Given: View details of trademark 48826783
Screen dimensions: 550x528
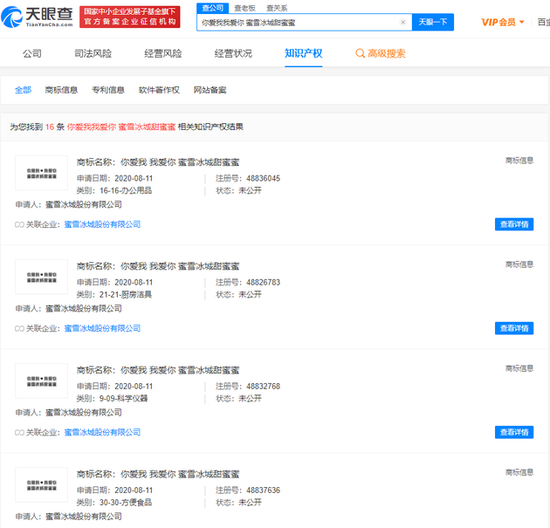Looking at the screenshot, I should tap(514, 328).
